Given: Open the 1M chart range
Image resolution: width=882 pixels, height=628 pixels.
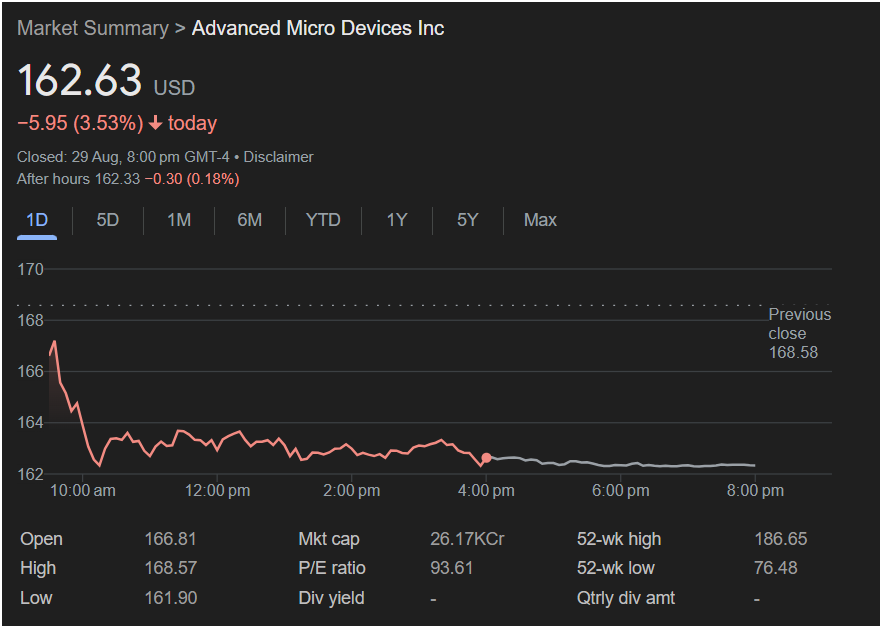Looking at the screenshot, I should 179,220.
